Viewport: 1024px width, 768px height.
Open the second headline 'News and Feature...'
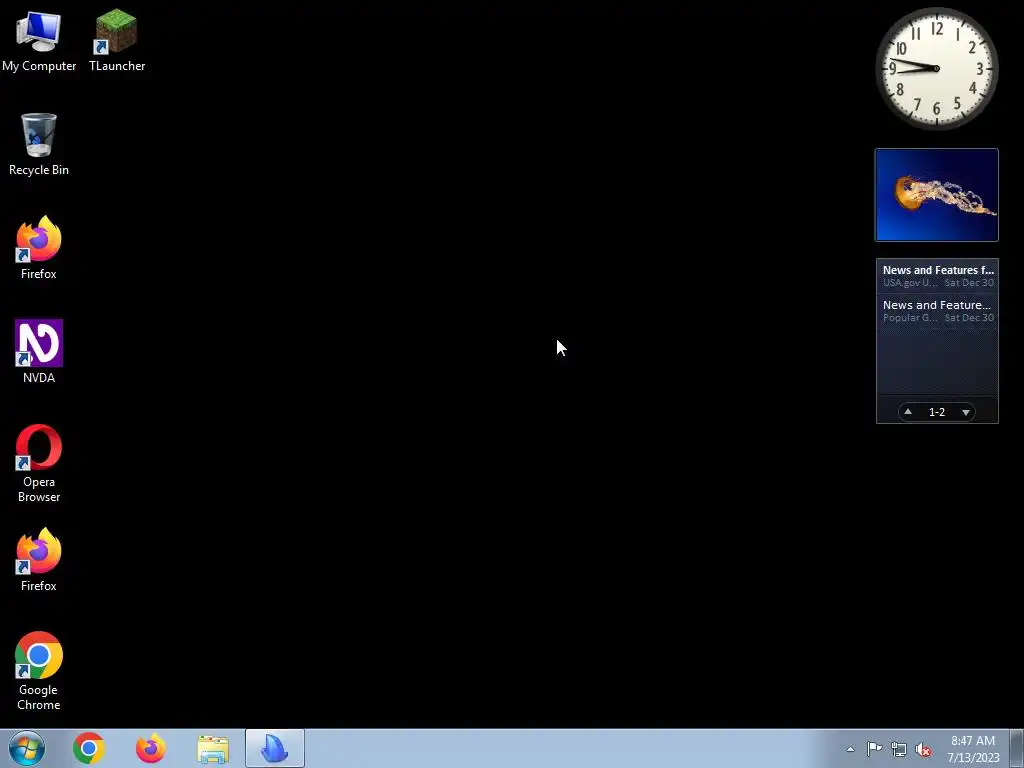[936, 305]
